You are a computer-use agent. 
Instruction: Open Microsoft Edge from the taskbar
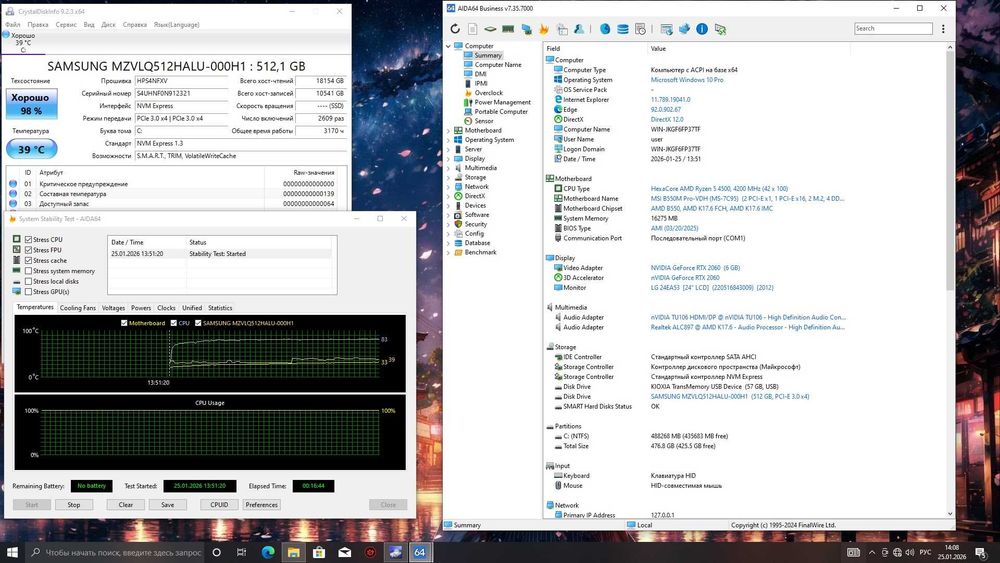[x=268, y=552]
